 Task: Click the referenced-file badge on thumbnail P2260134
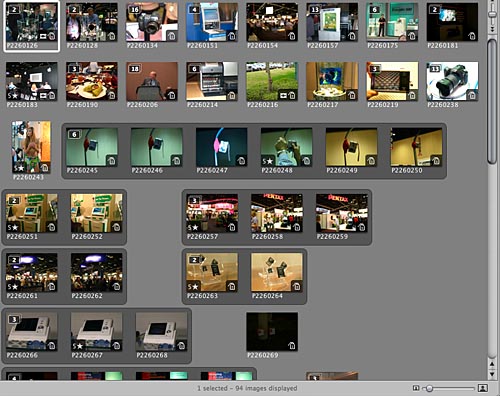tap(172, 36)
